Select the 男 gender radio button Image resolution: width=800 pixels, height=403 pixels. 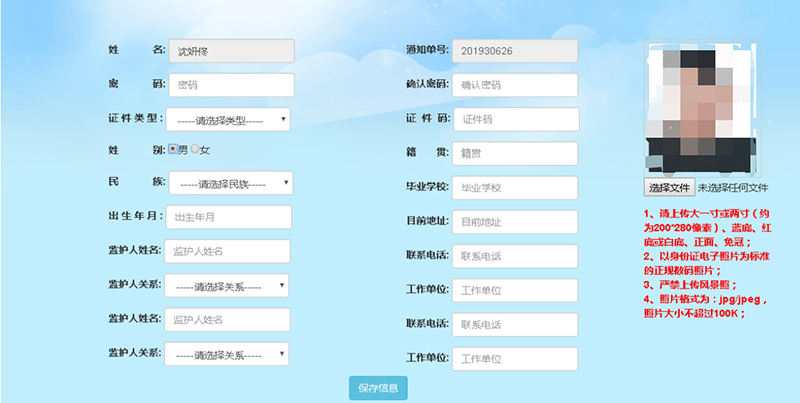[173, 149]
